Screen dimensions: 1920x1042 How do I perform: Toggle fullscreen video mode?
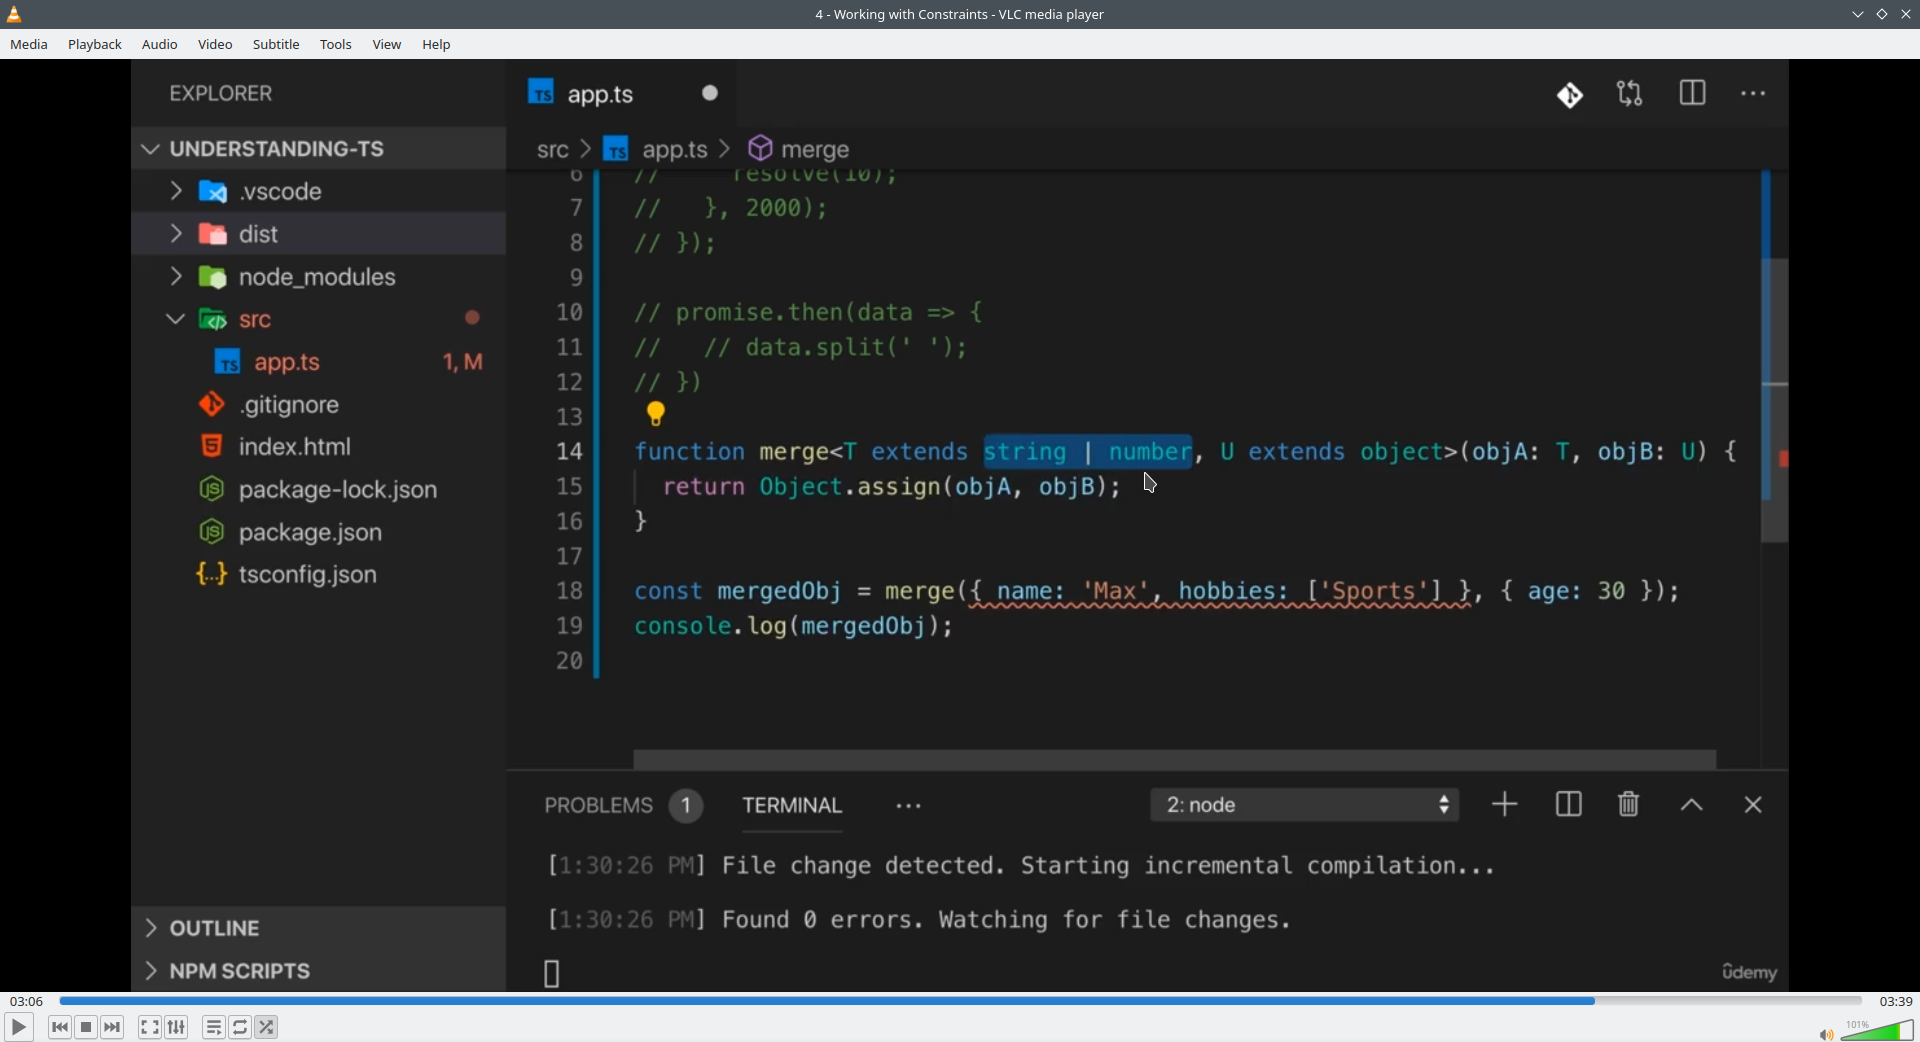point(150,1027)
